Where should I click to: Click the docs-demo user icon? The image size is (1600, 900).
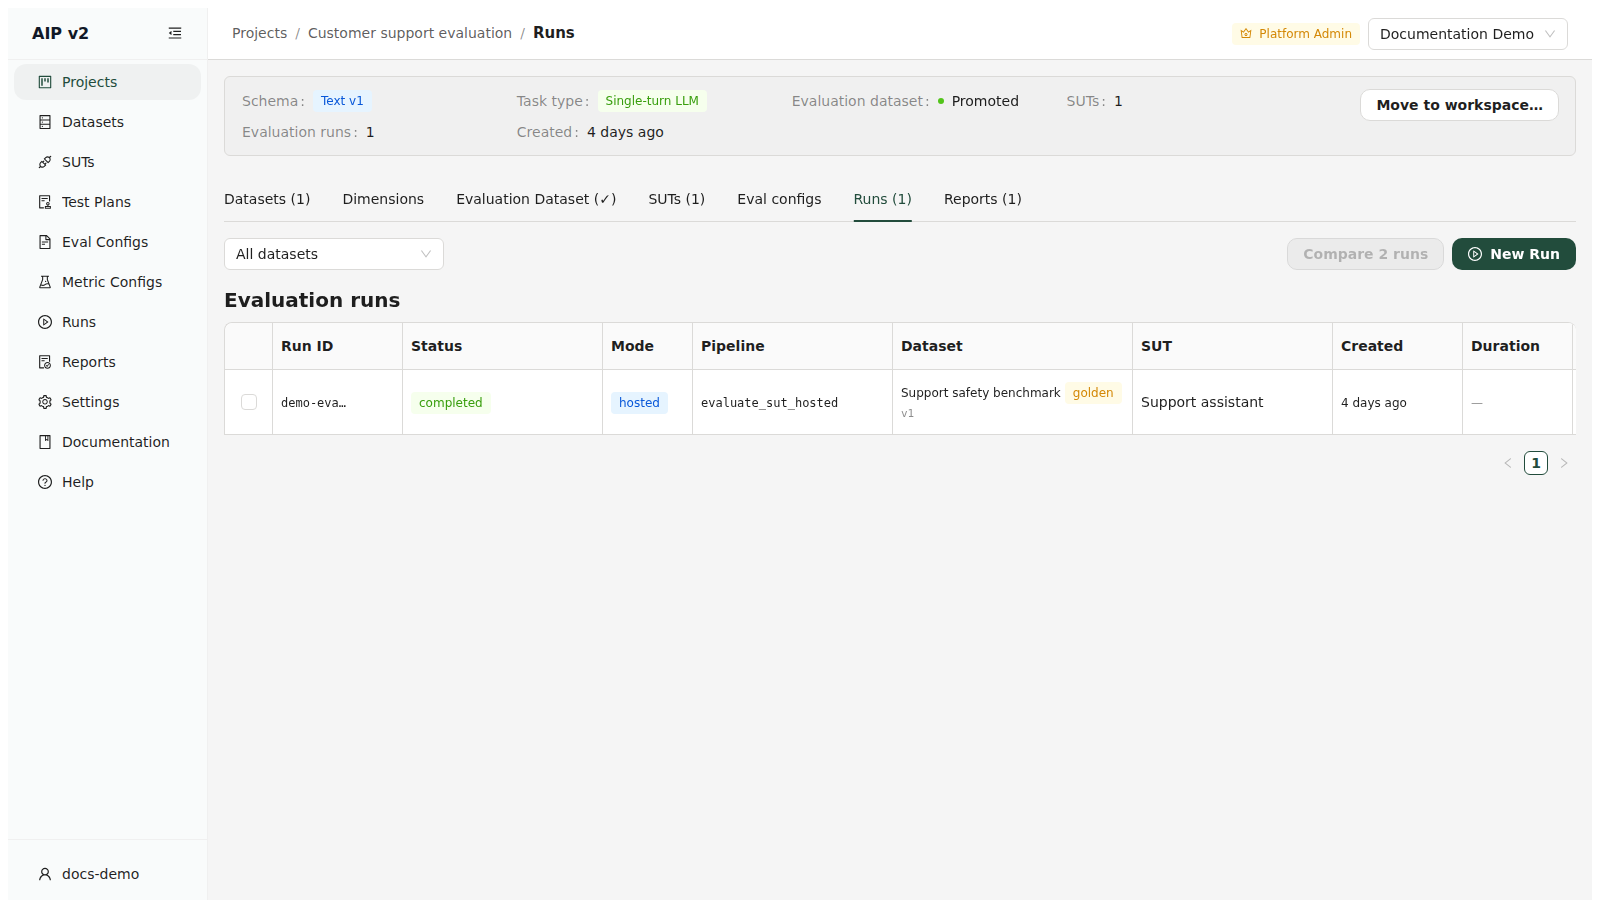[45, 874]
